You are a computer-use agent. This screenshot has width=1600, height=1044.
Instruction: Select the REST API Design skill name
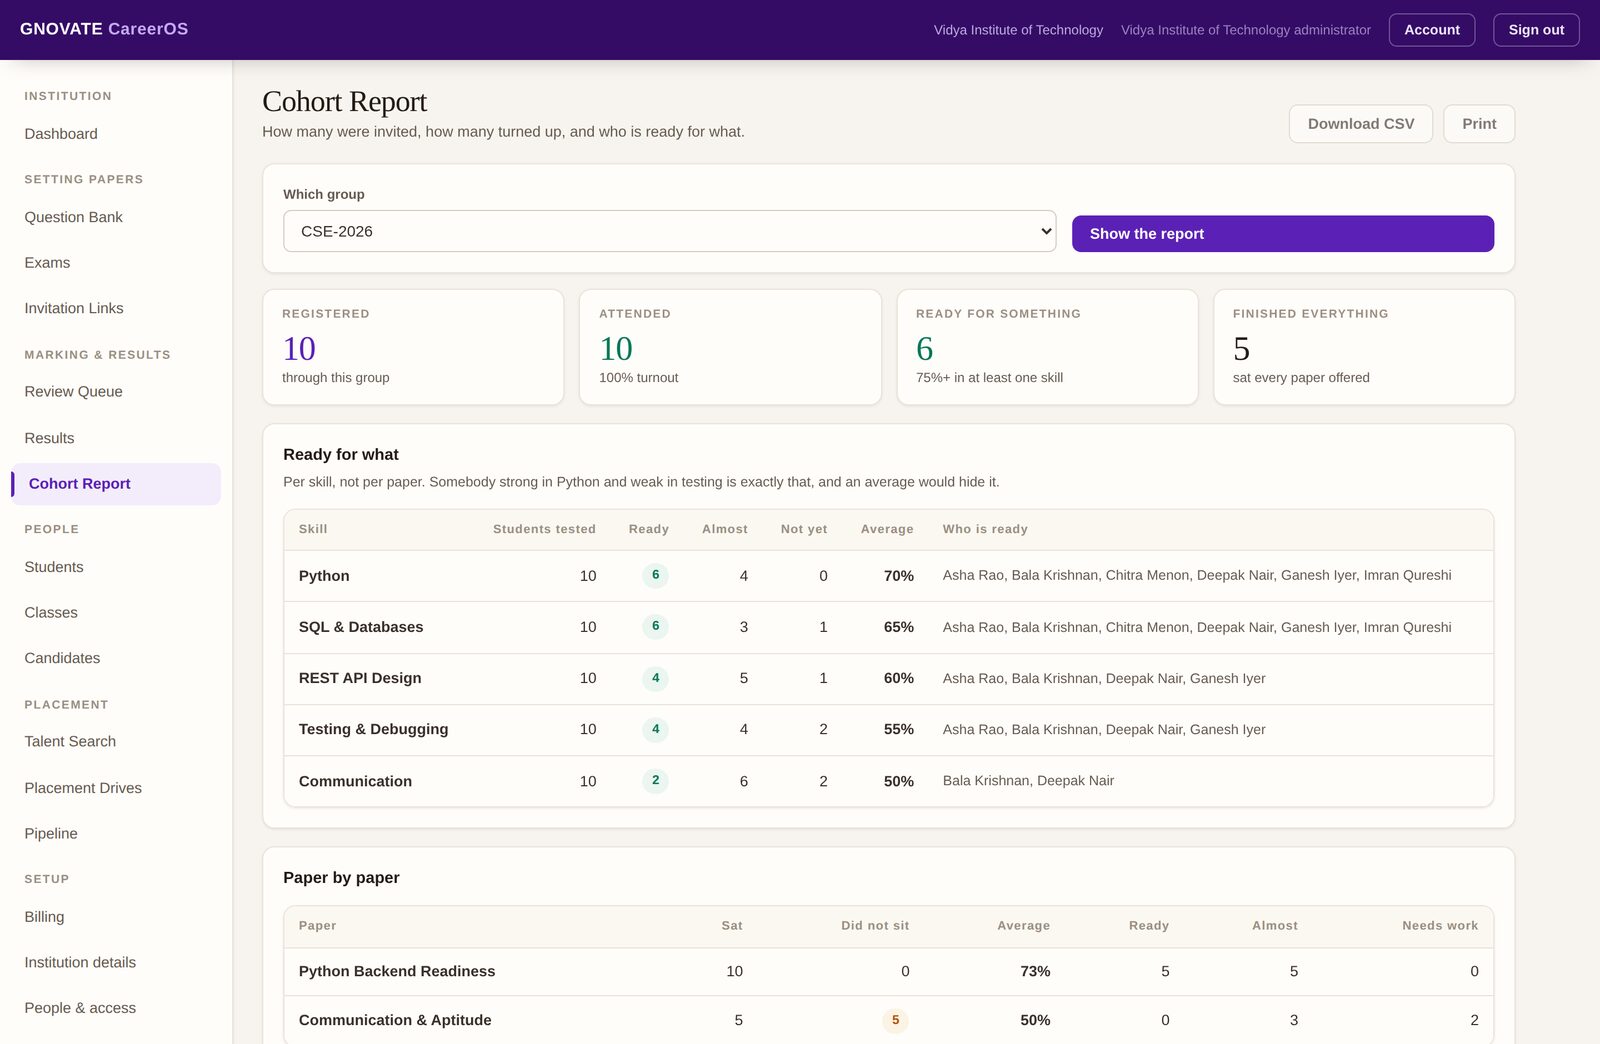coord(360,678)
